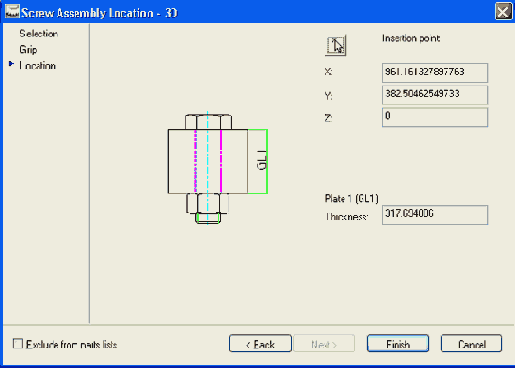Close the Screw Assembly Location dialog
Screen dimensions: 515x368
(503, 12)
